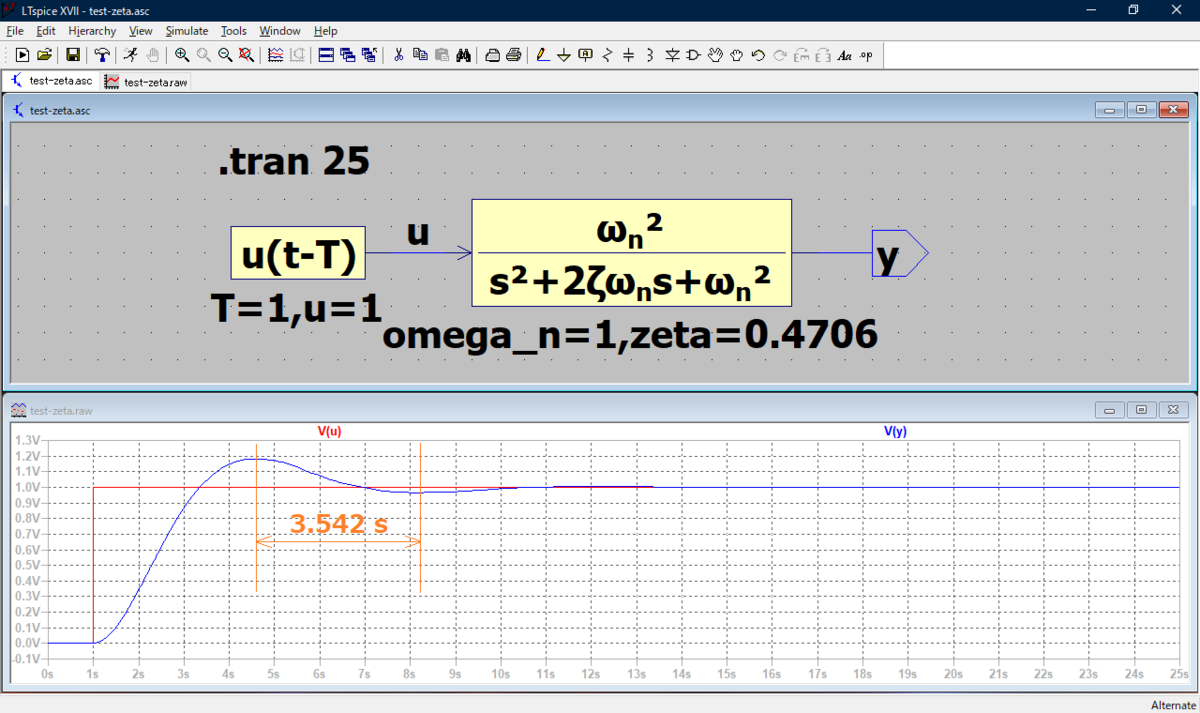Switch to test-zeta.asc tab

(52, 81)
